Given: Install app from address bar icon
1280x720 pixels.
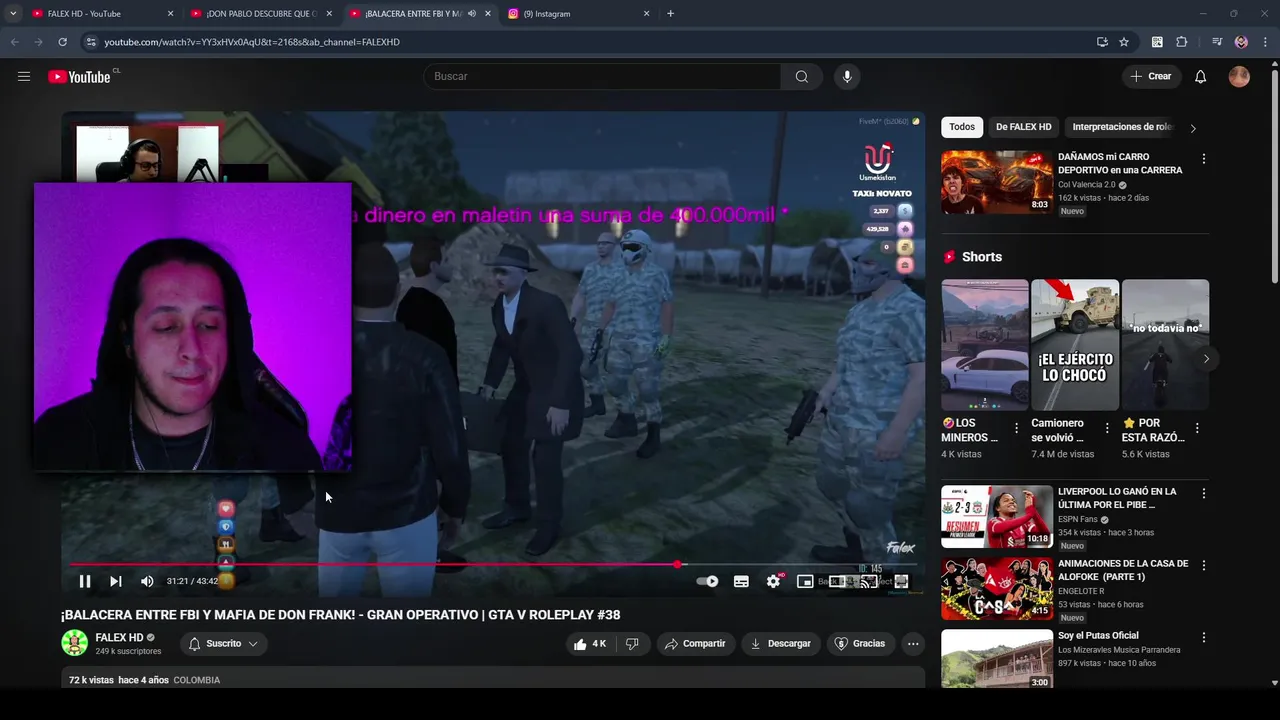Looking at the screenshot, I should (1102, 42).
